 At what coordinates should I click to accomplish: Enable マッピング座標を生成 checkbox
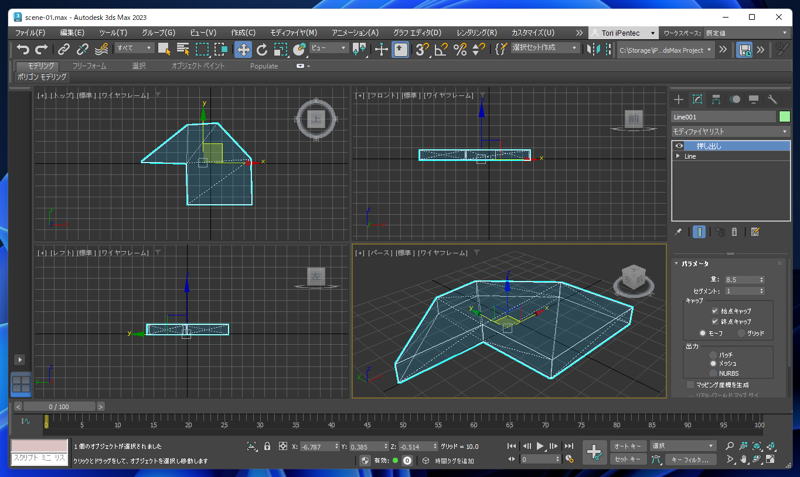click(x=690, y=385)
